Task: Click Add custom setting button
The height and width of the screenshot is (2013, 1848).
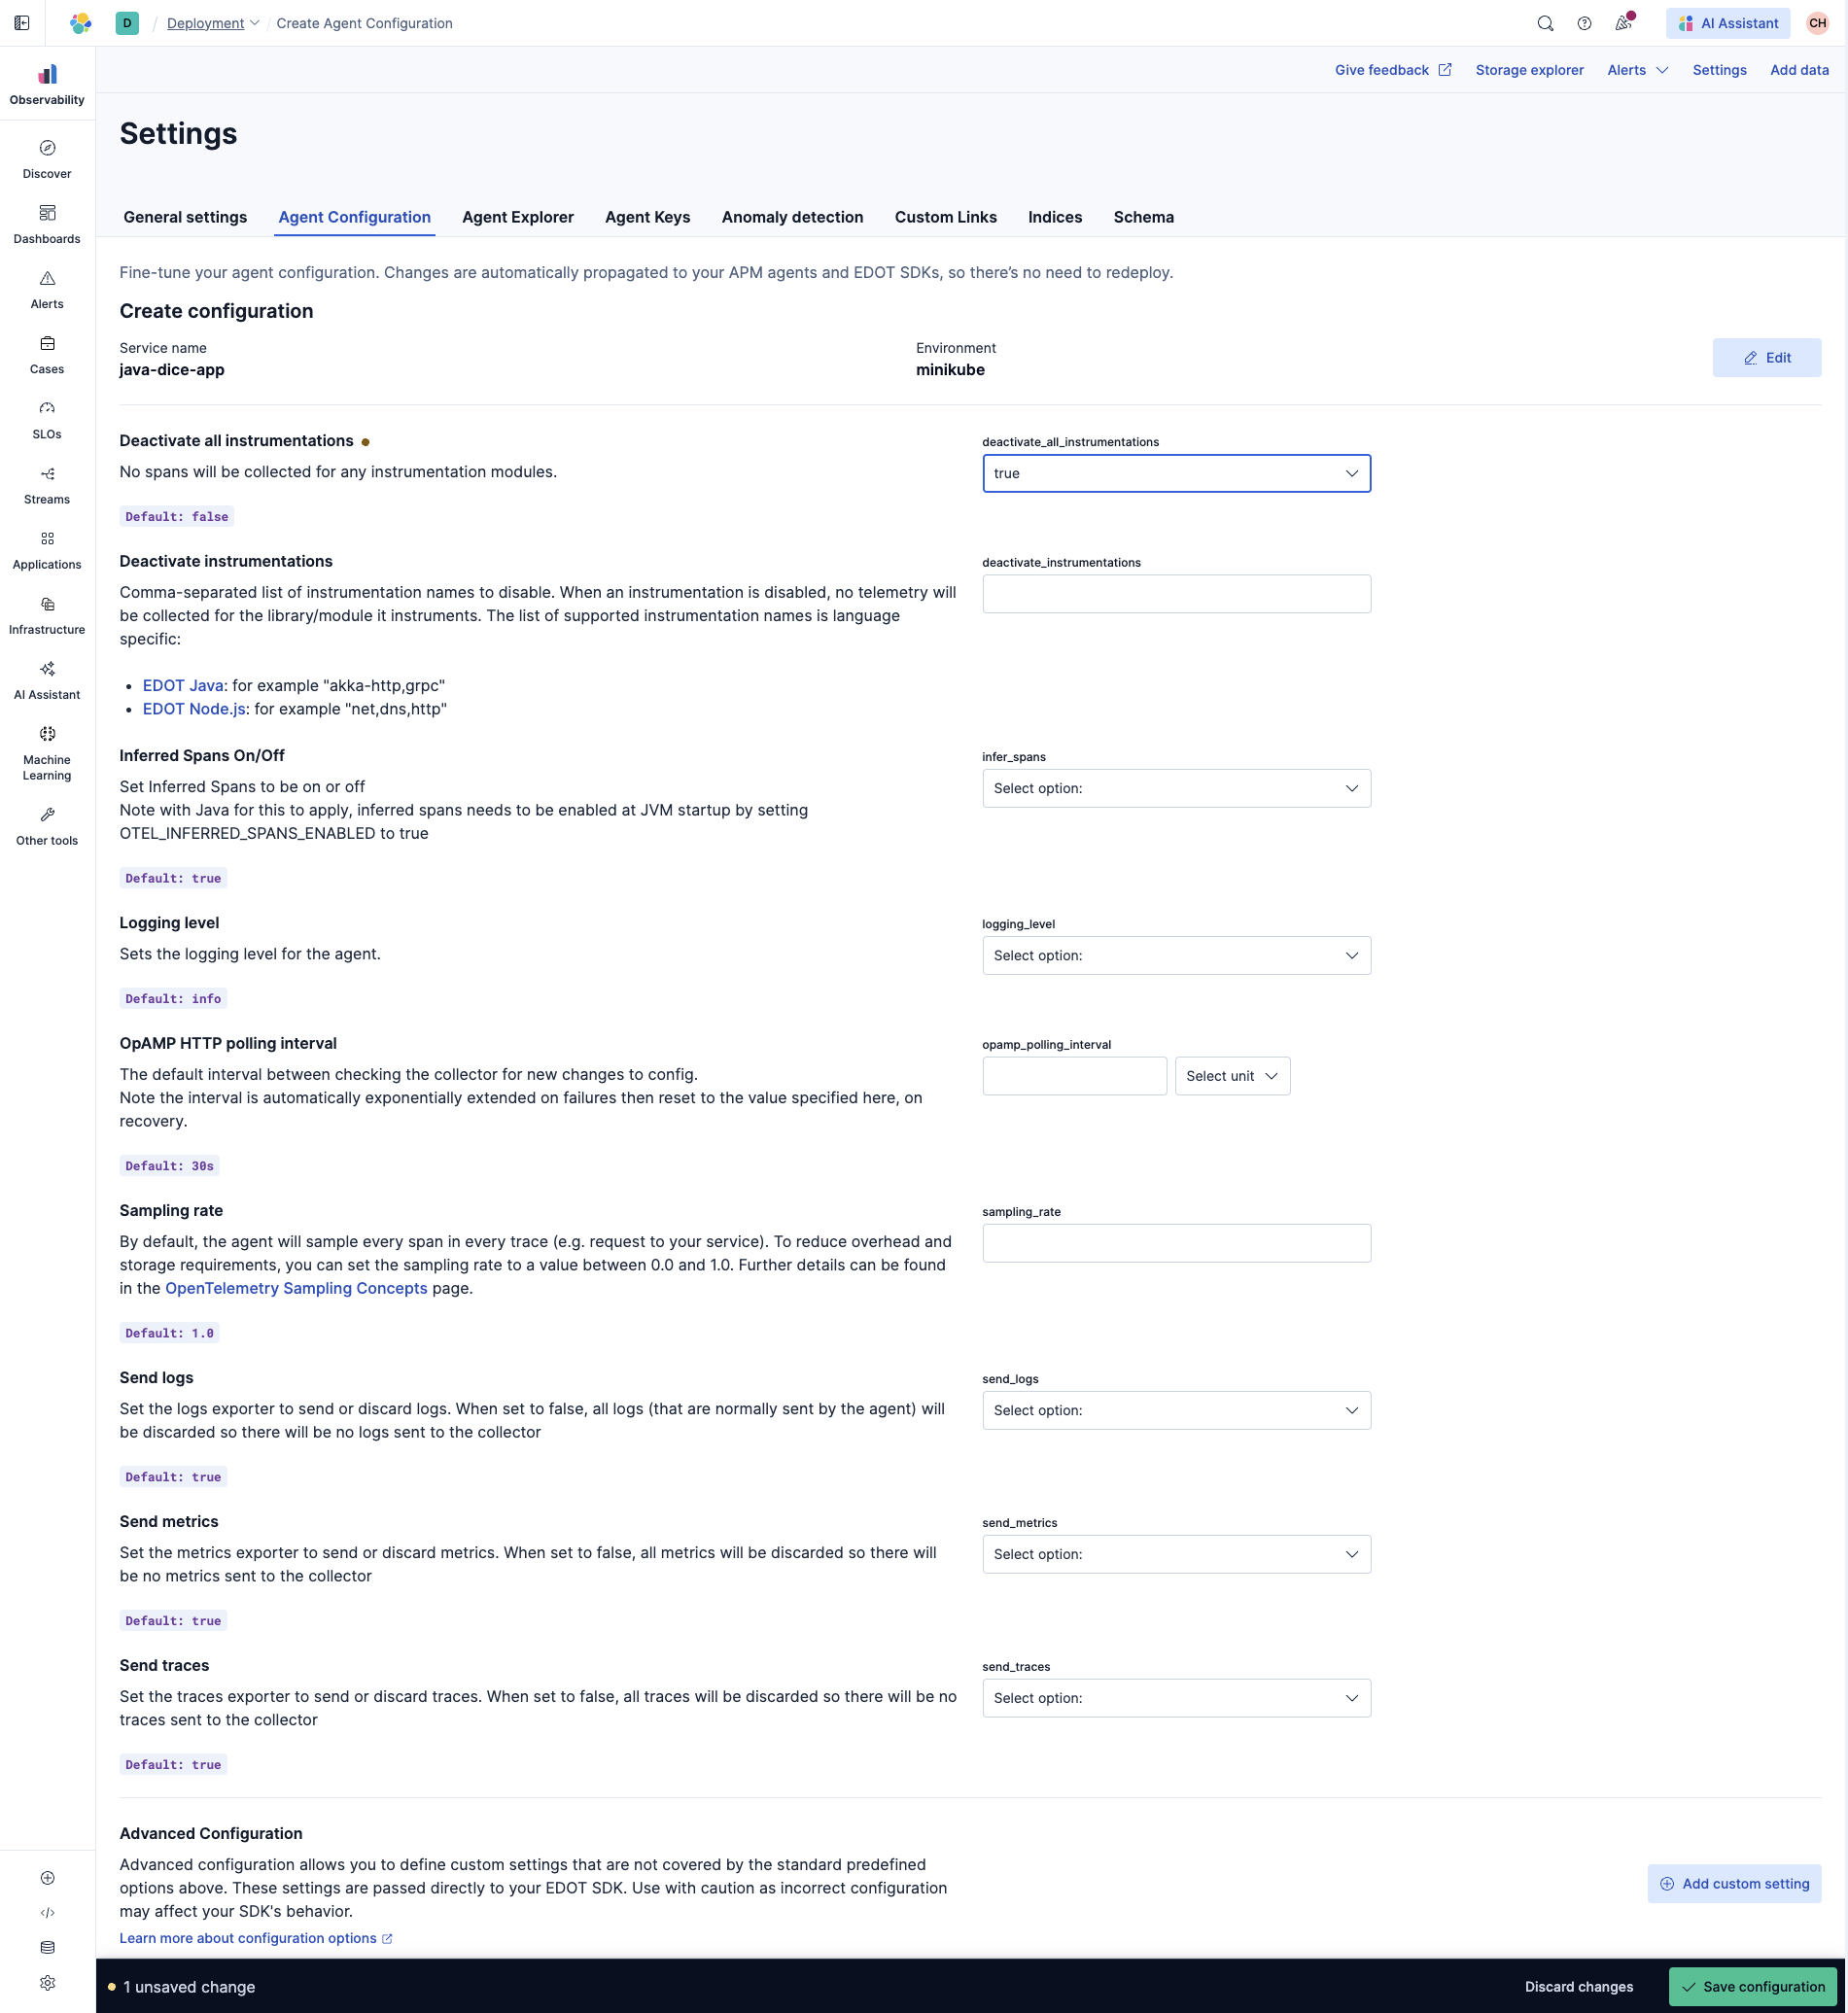Action: coord(1733,1883)
